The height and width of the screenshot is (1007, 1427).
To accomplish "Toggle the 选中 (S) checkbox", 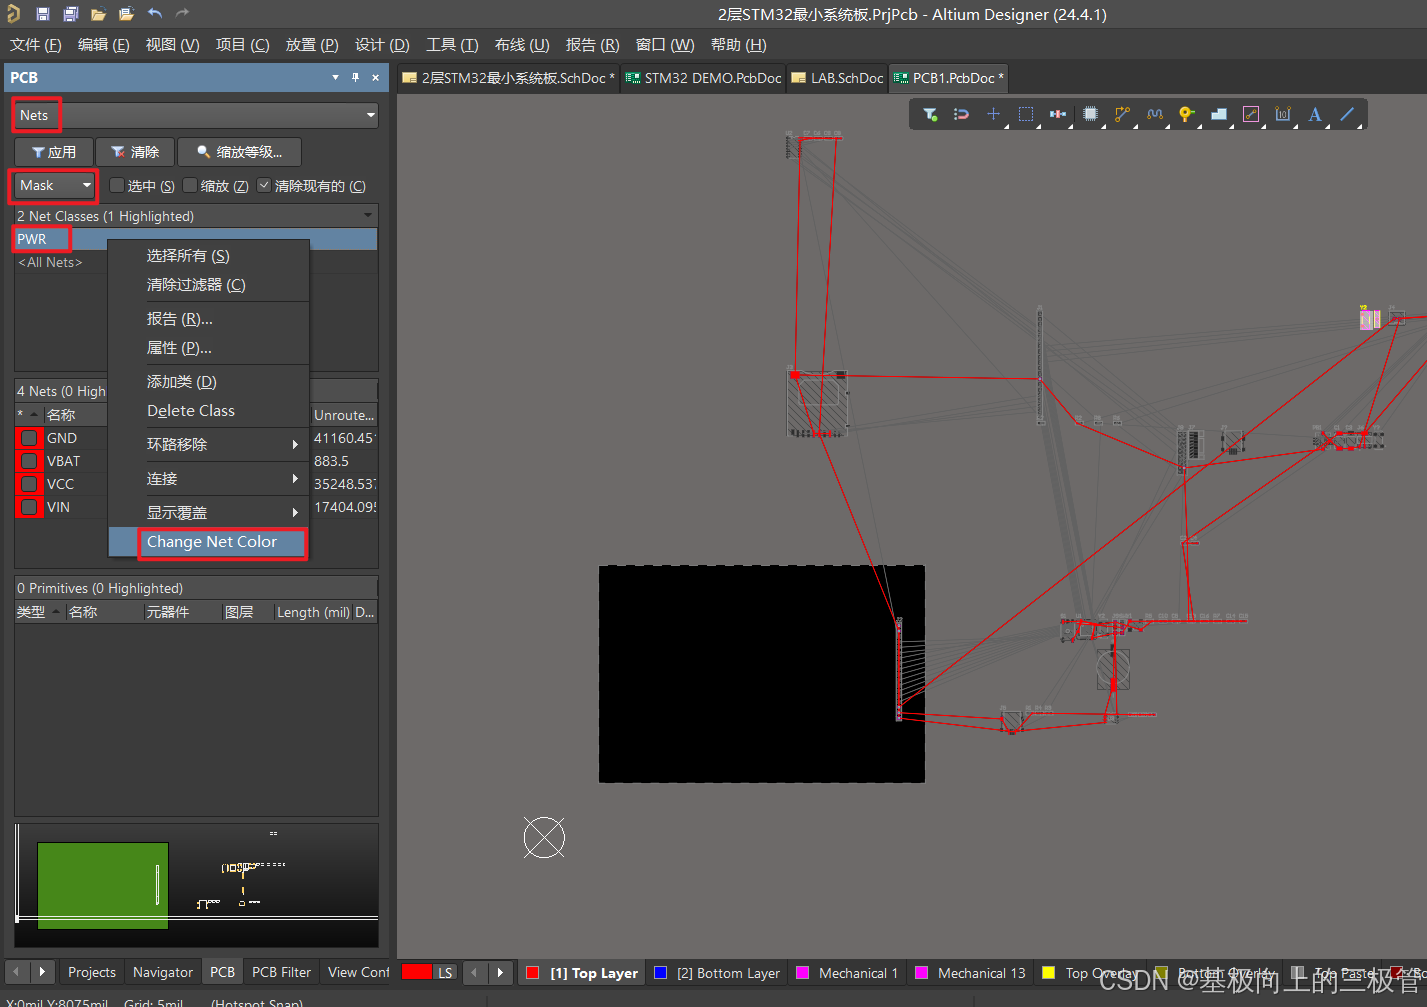I will [117, 185].
